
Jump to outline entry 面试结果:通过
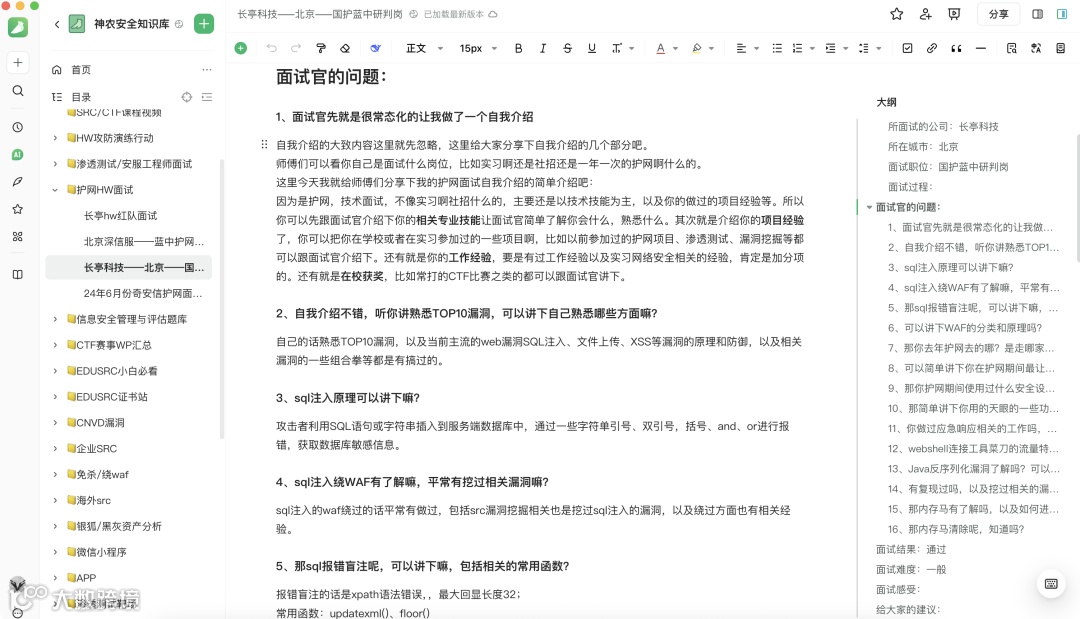click(x=911, y=549)
